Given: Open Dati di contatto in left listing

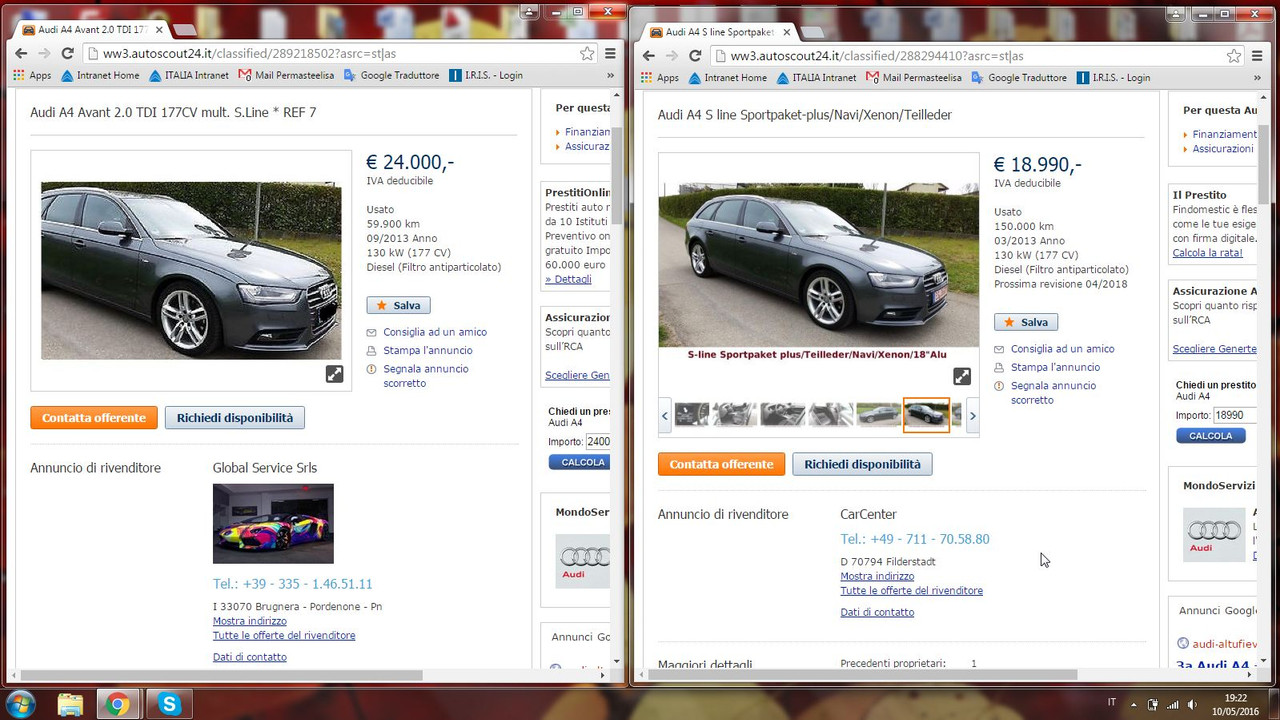Looking at the screenshot, I should point(250,657).
